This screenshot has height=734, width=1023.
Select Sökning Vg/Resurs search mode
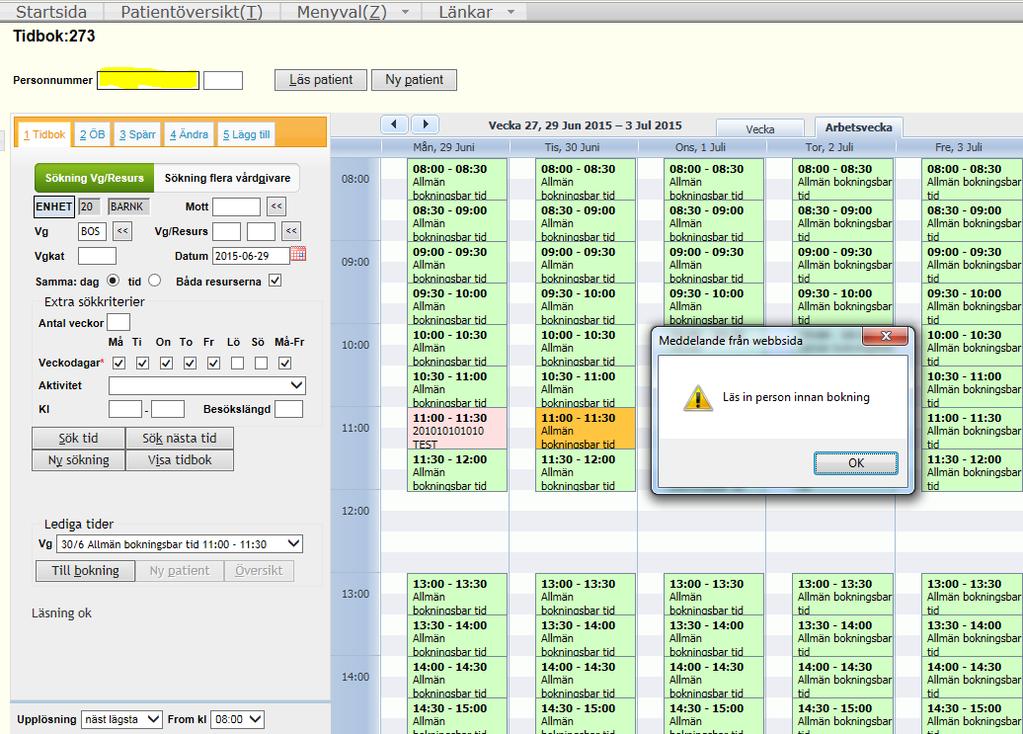point(94,177)
